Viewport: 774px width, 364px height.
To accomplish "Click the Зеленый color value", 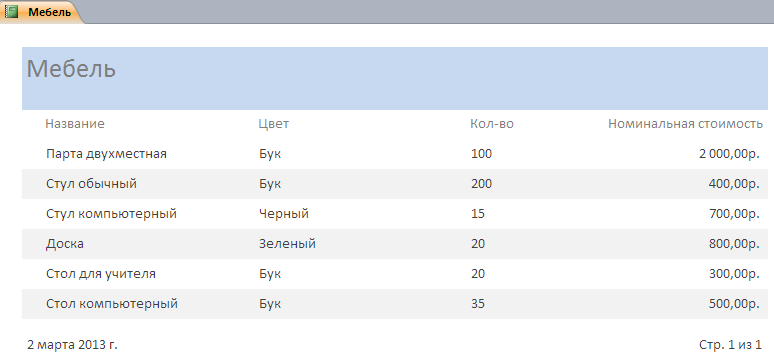I will pos(287,244).
